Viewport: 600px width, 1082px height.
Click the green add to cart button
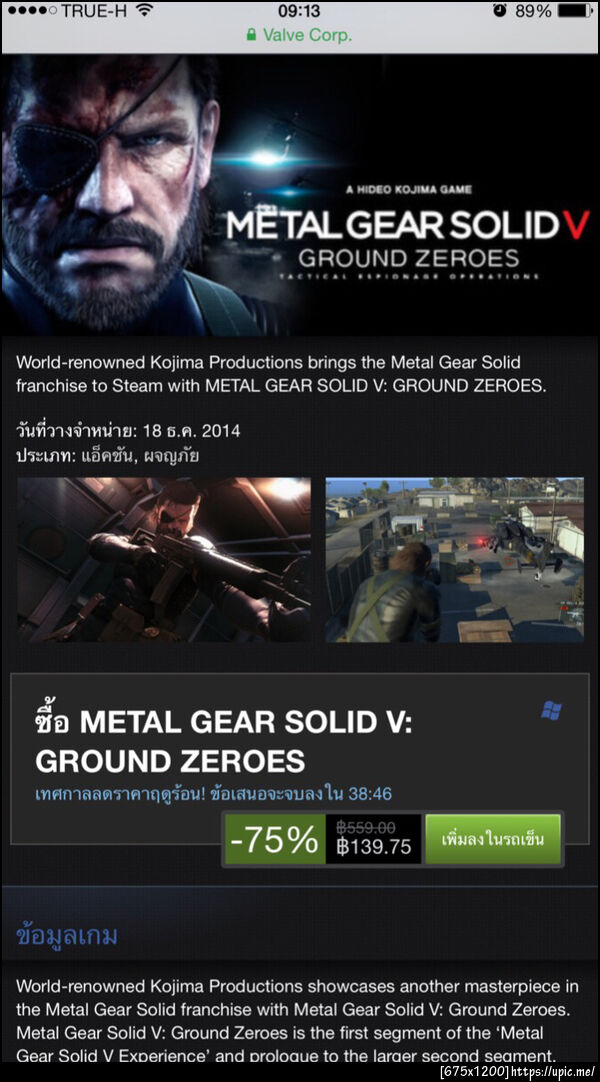pyautogui.click(x=493, y=839)
